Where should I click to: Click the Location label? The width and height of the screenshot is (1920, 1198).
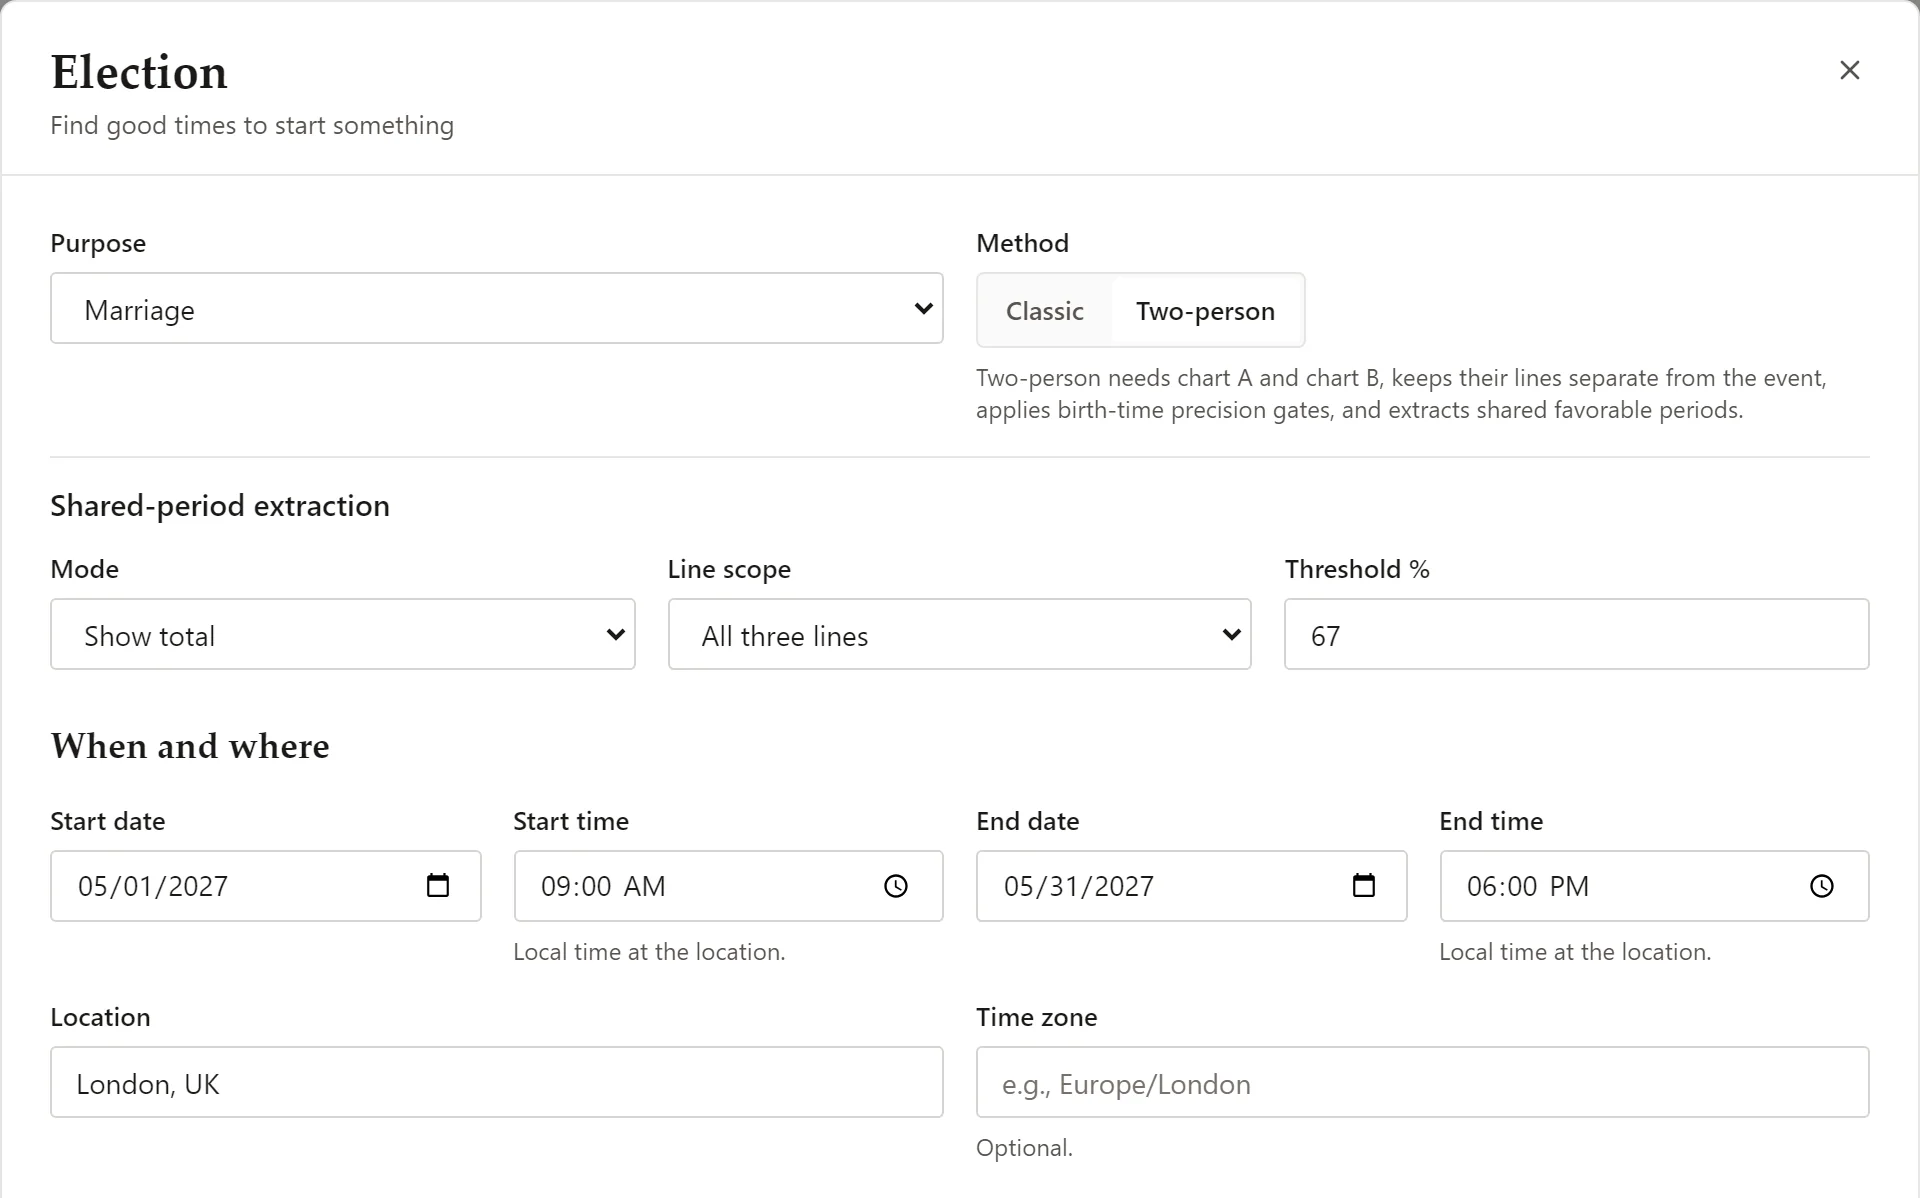(x=100, y=1017)
